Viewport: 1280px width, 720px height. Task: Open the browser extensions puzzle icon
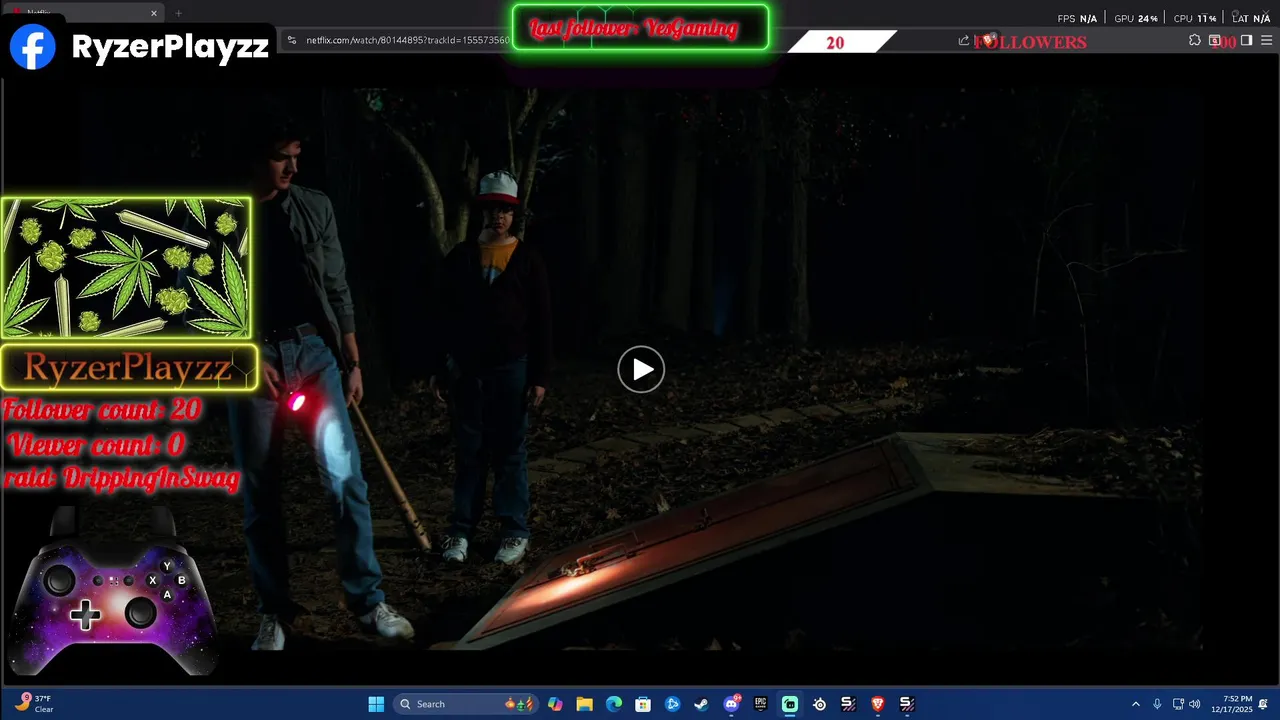[x=1195, y=41]
